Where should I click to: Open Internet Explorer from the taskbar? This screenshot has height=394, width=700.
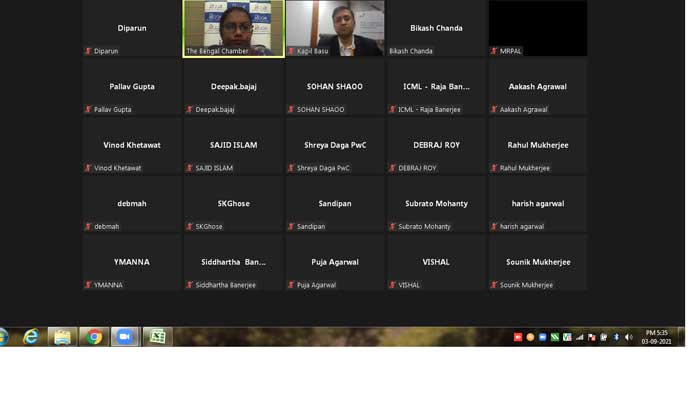pyautogui.click(x=31, y=336)
